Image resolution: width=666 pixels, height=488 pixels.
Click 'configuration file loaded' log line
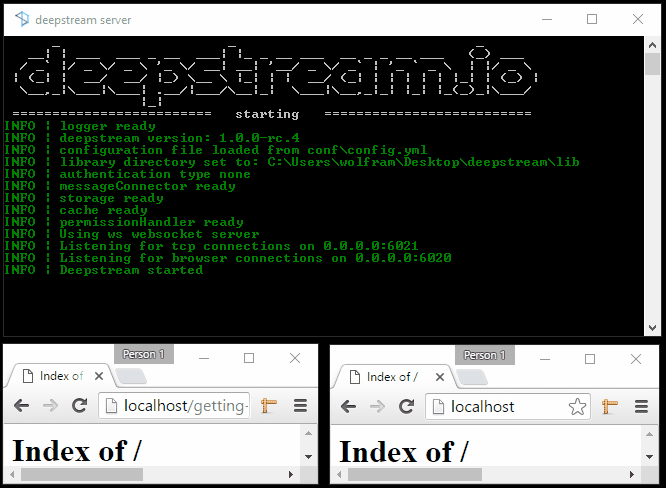243,150
